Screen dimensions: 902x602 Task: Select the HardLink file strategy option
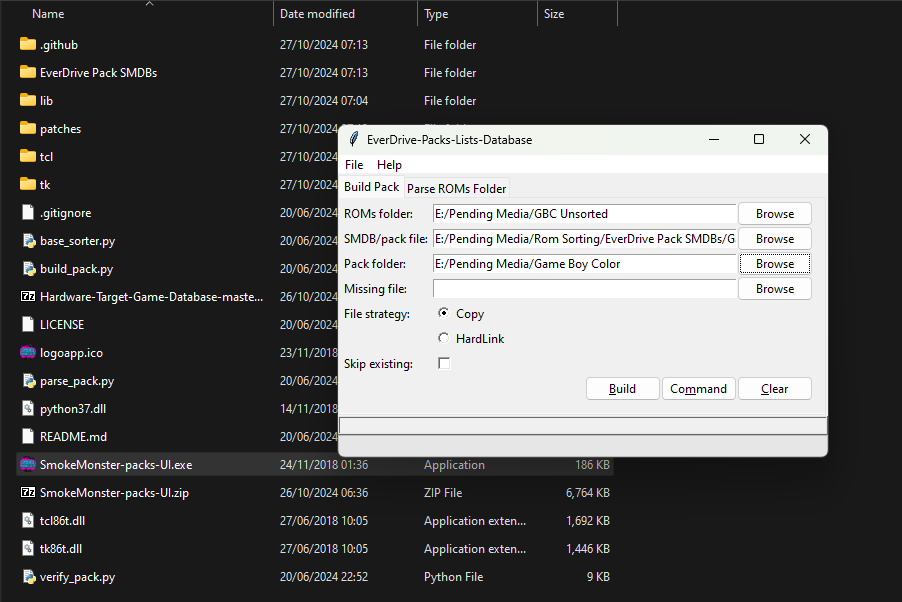444,338
